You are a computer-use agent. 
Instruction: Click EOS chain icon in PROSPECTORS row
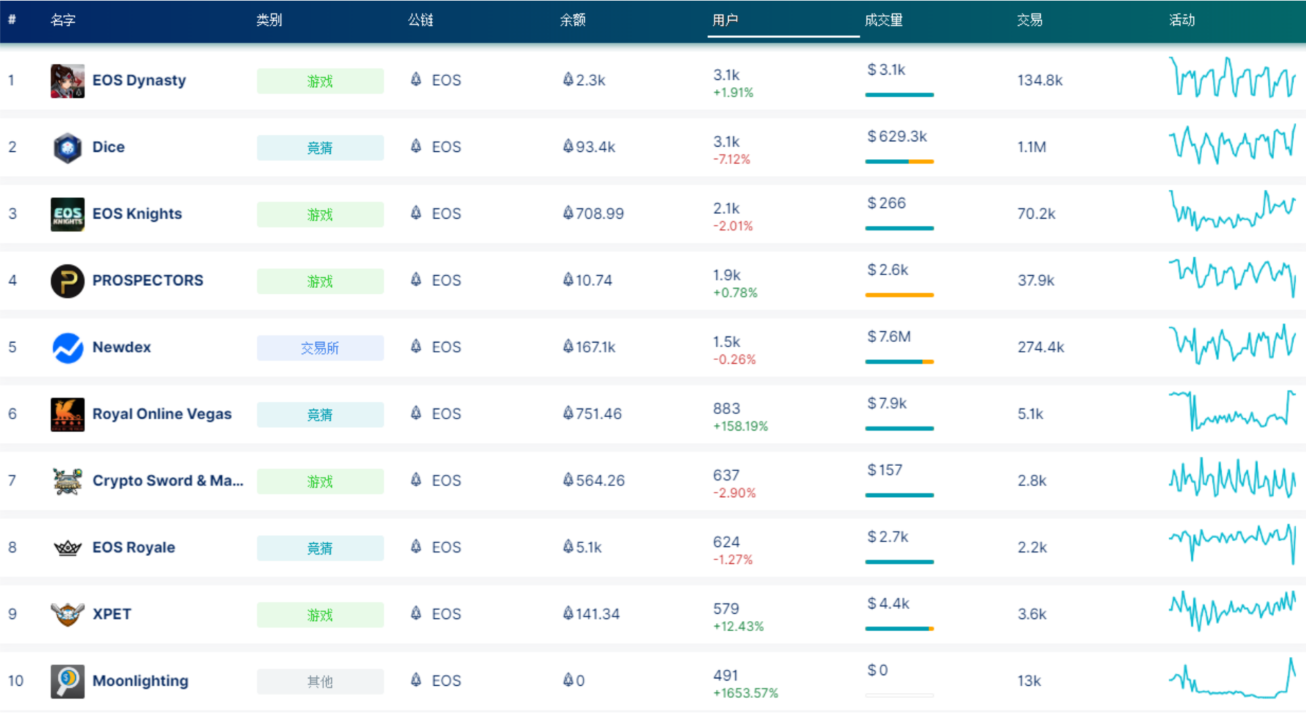tap(416, 279)
